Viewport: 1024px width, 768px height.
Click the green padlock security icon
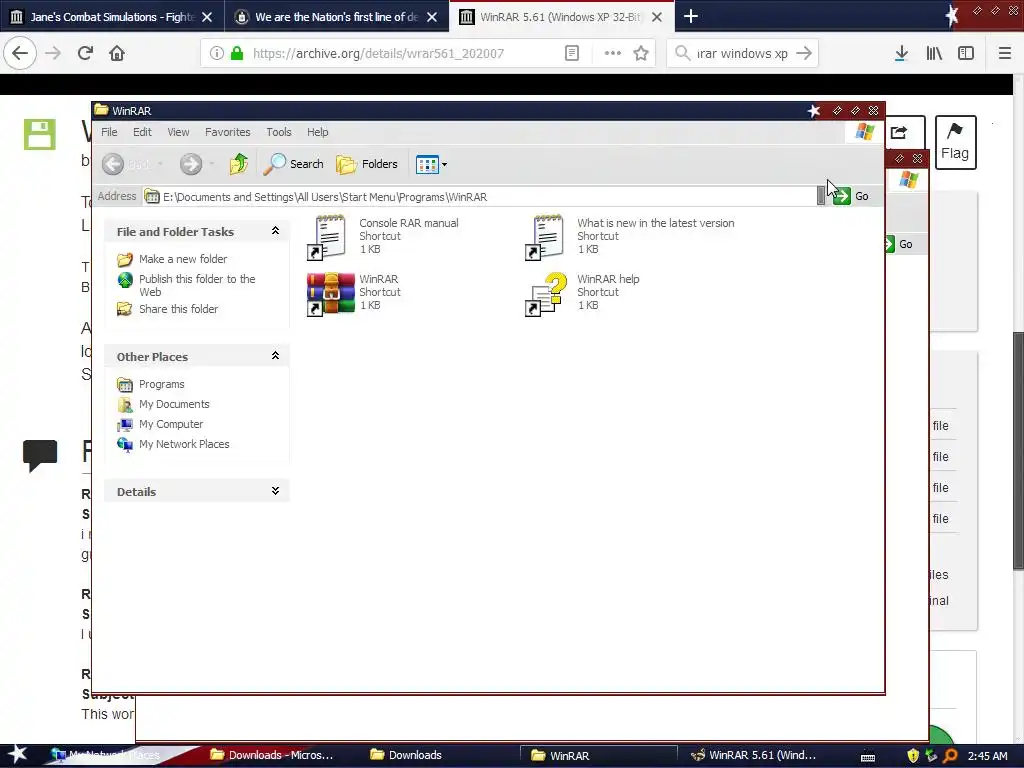(x=237, y=54)
